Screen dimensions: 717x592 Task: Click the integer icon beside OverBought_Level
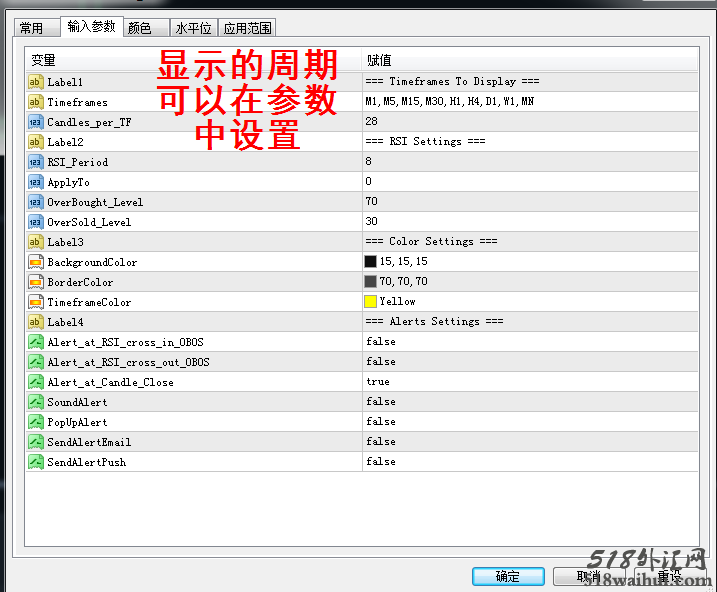point(36,202)
